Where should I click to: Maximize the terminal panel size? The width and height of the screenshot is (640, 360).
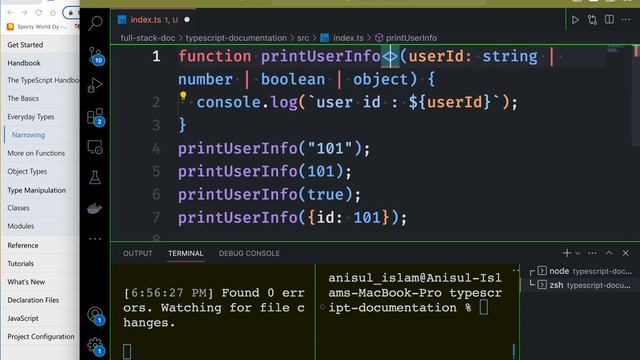[609, 253]
